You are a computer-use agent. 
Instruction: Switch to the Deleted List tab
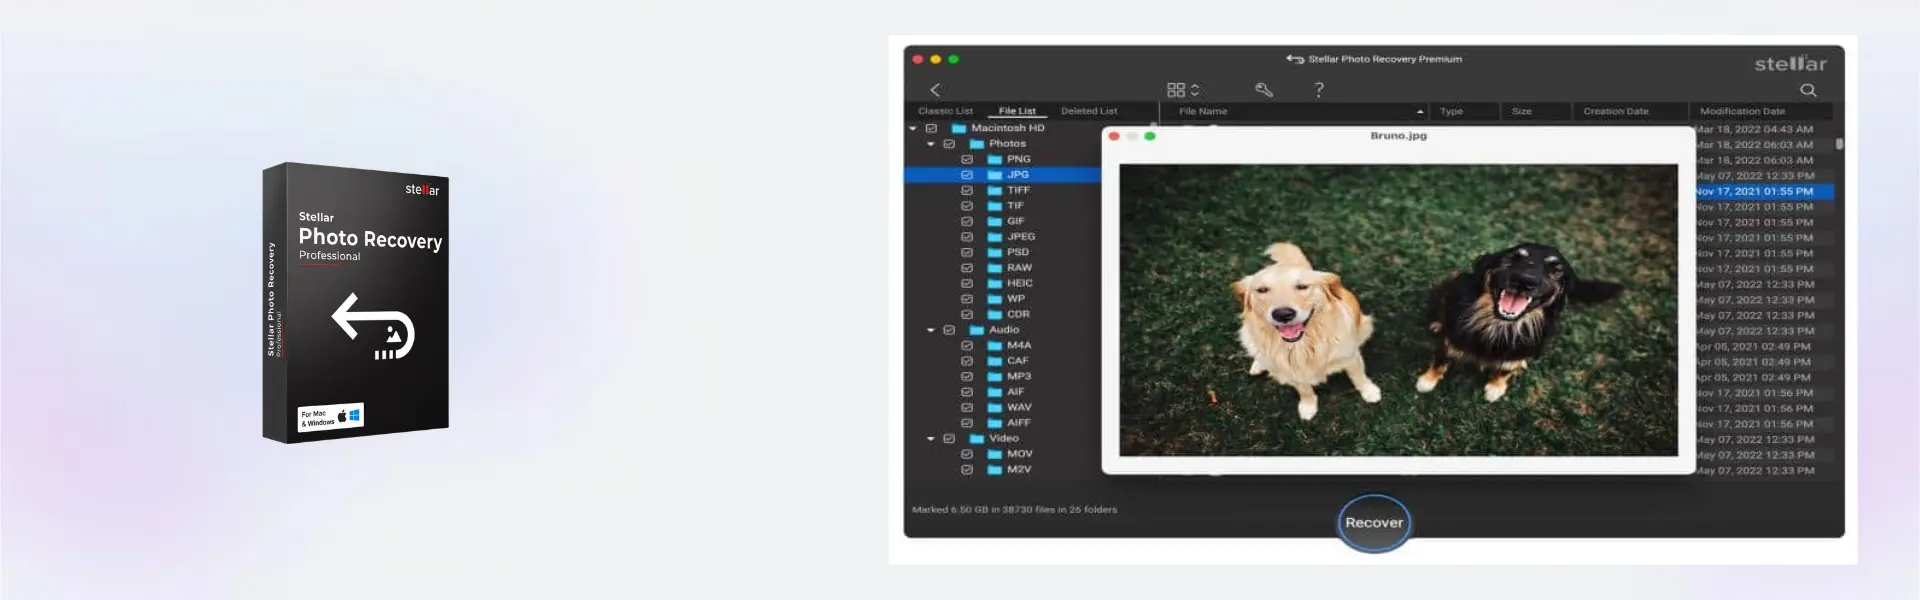click(x=1089, y=111)
